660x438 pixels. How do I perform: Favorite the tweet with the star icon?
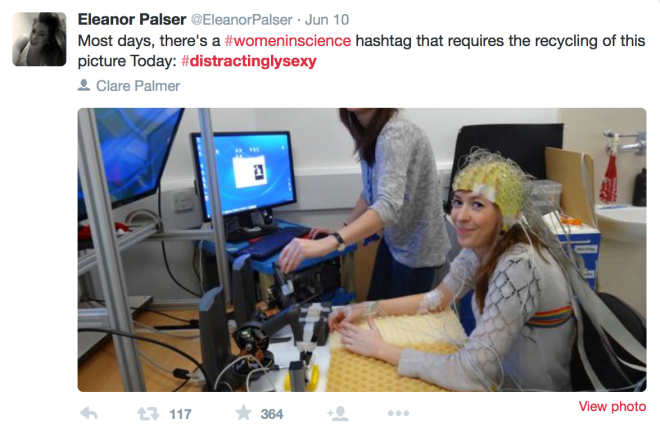[x=243, y=413]
